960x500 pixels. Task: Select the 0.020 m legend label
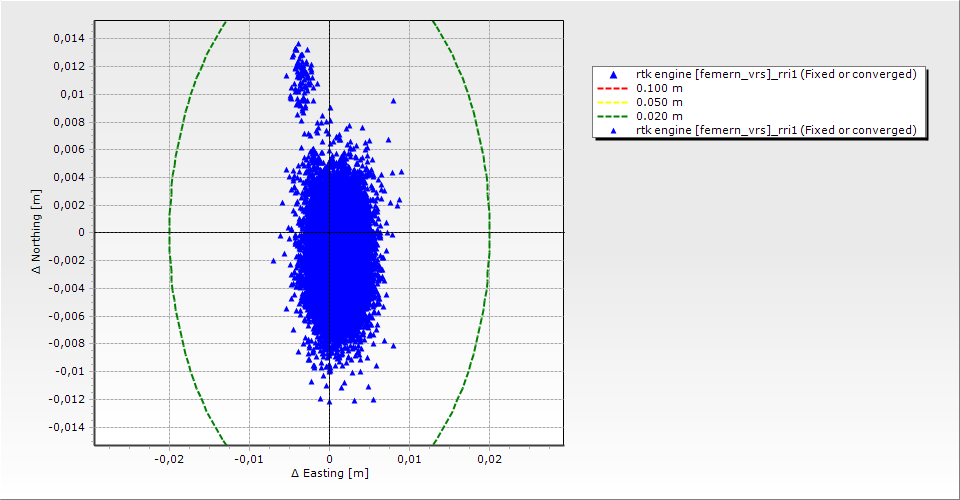(x=660, y=116)
